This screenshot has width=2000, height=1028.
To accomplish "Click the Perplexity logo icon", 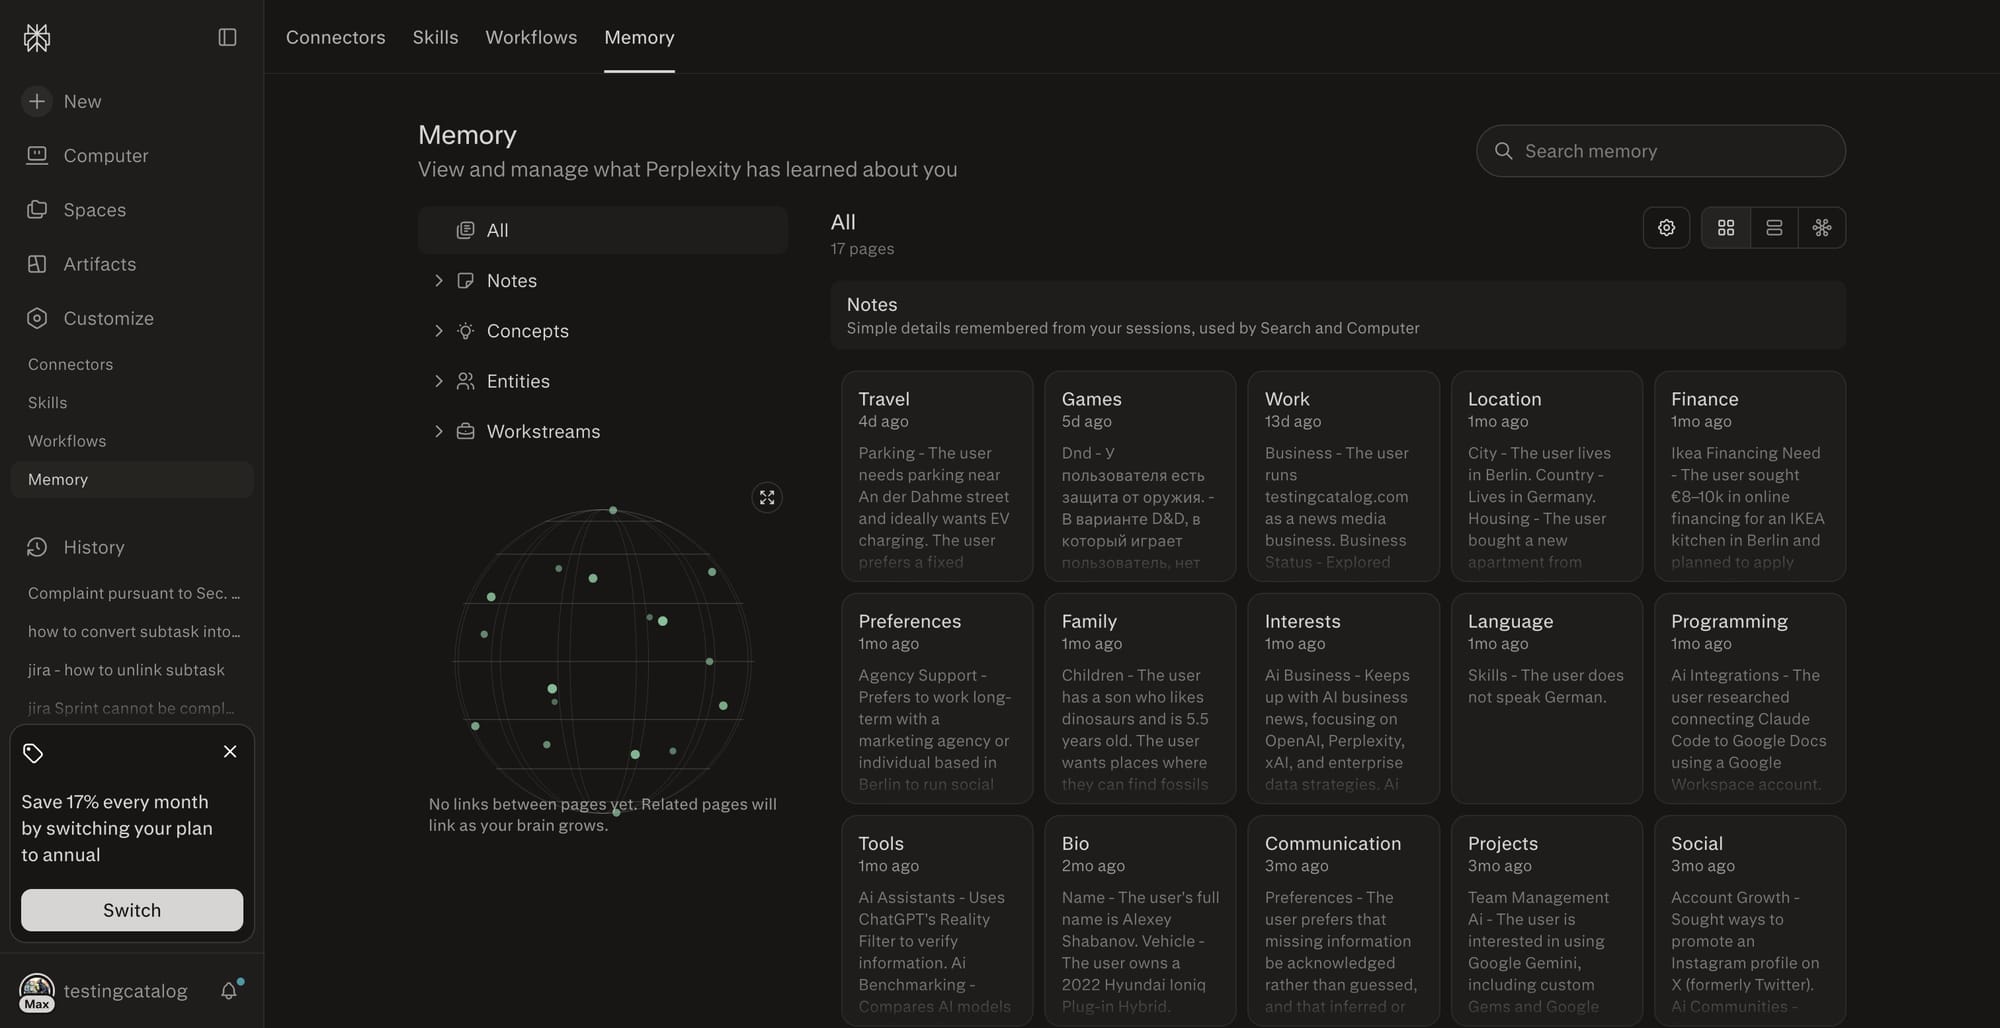I will pyautogui.click(x=37, y=38).
